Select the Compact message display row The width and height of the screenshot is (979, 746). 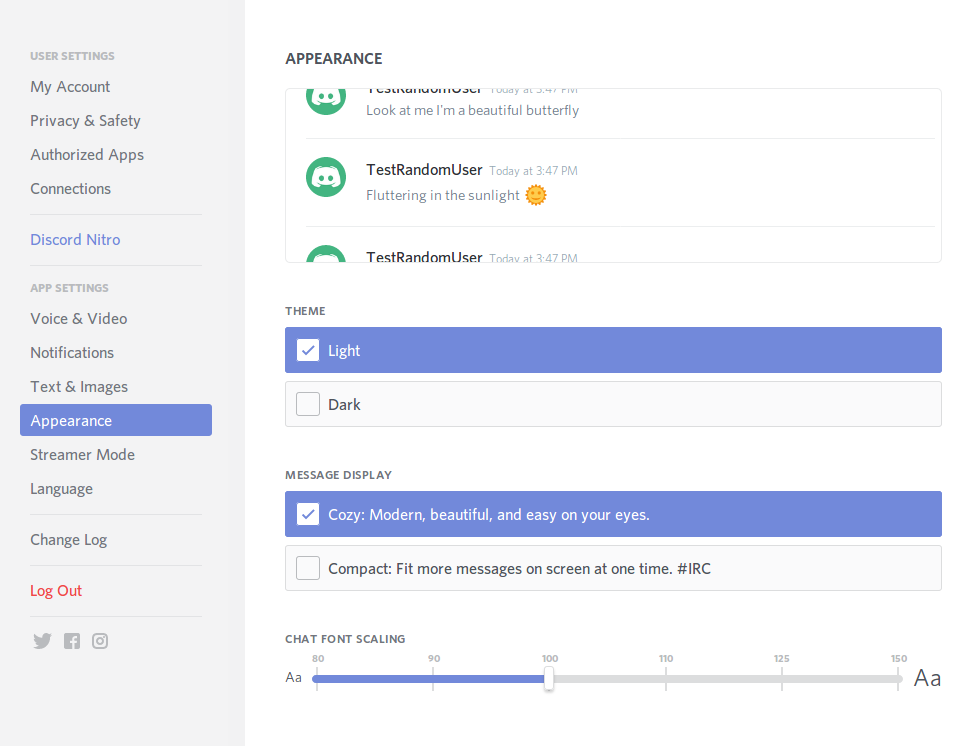613,568
